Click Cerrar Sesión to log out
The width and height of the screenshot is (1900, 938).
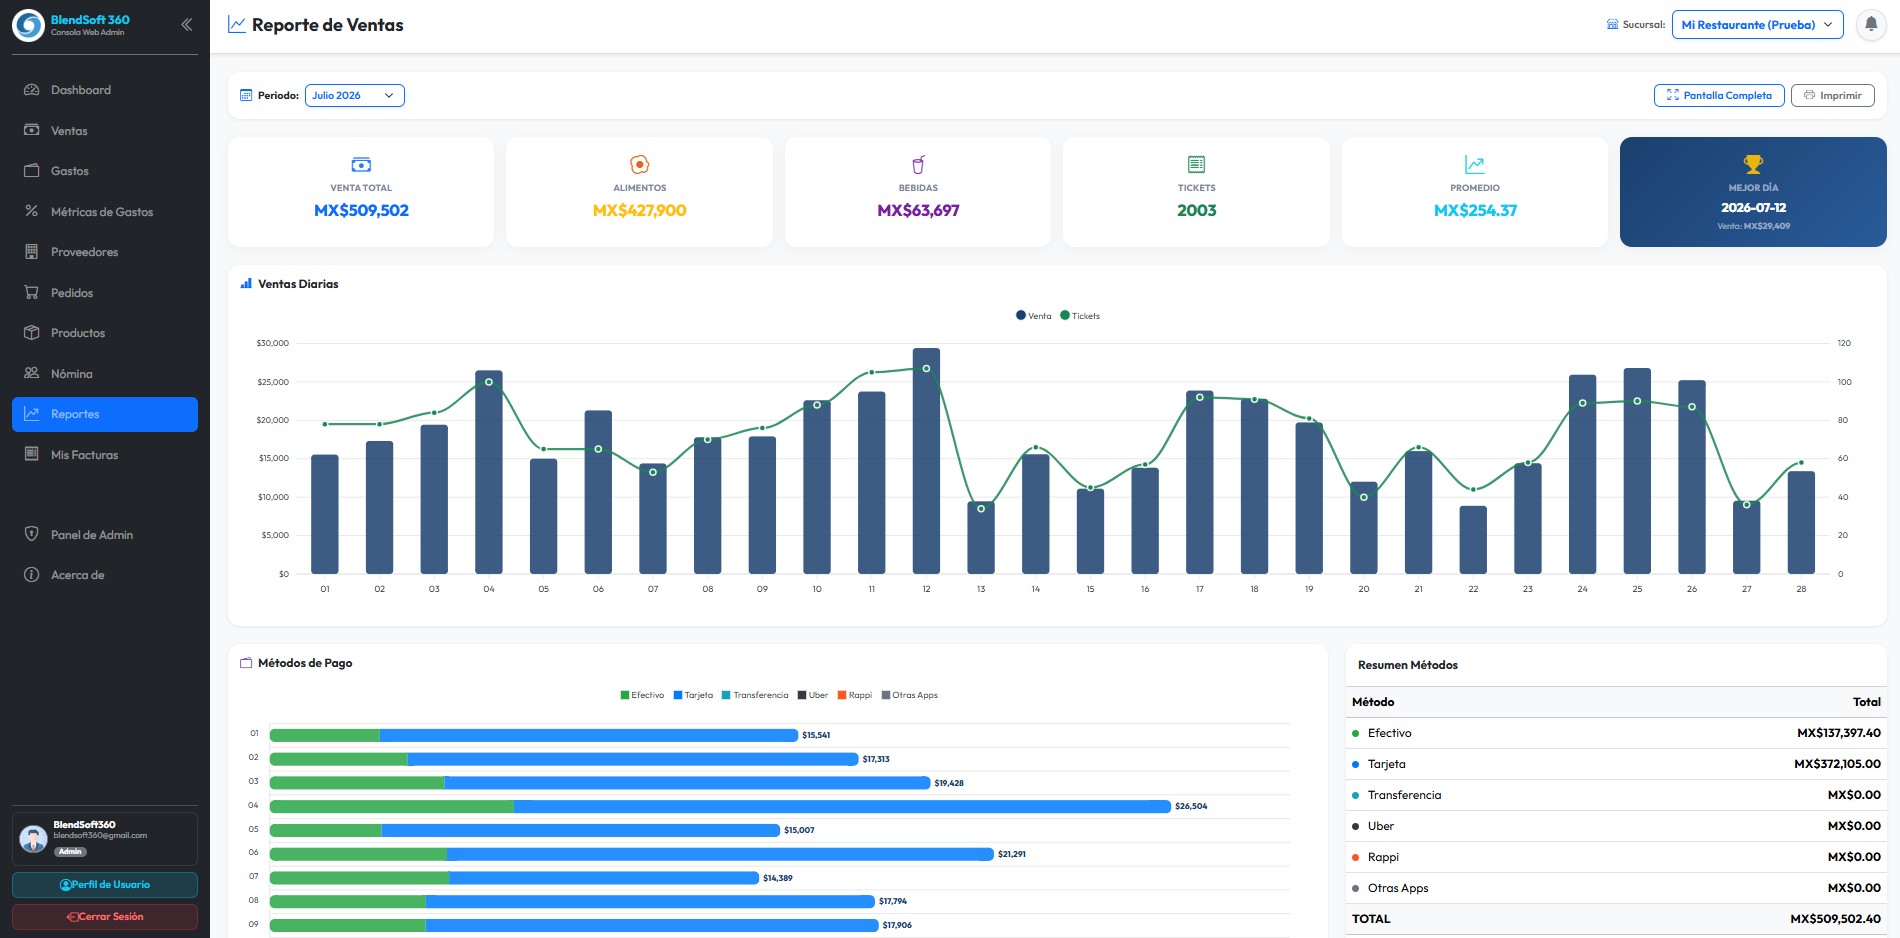click(x=105, y=917)
